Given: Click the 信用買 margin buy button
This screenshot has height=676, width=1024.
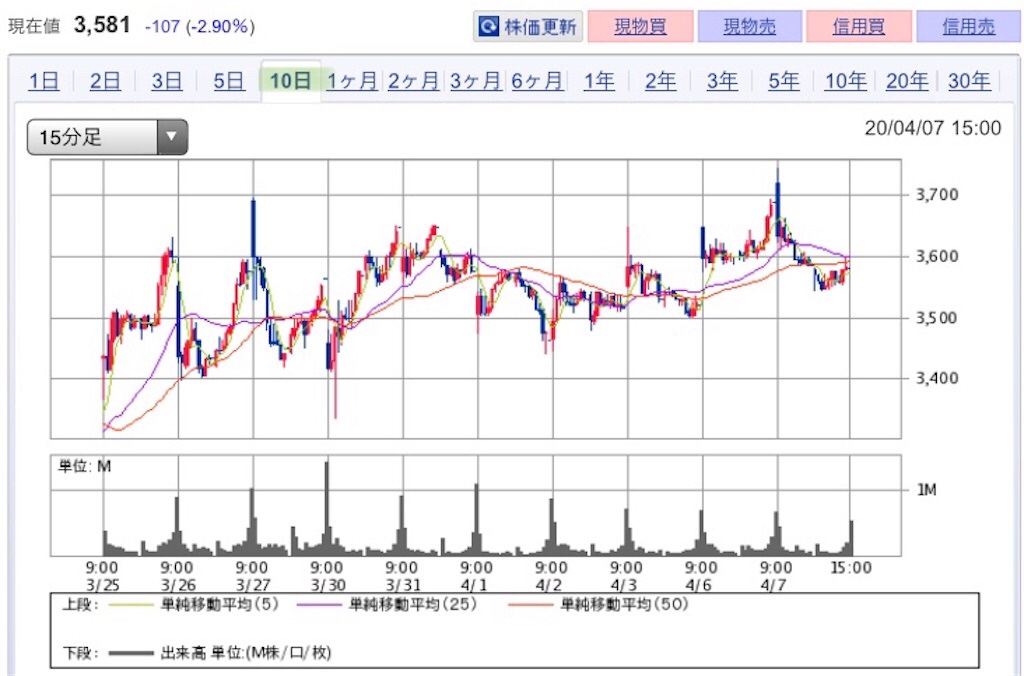Looking at the screenshot, I should [x=859, y=26].
